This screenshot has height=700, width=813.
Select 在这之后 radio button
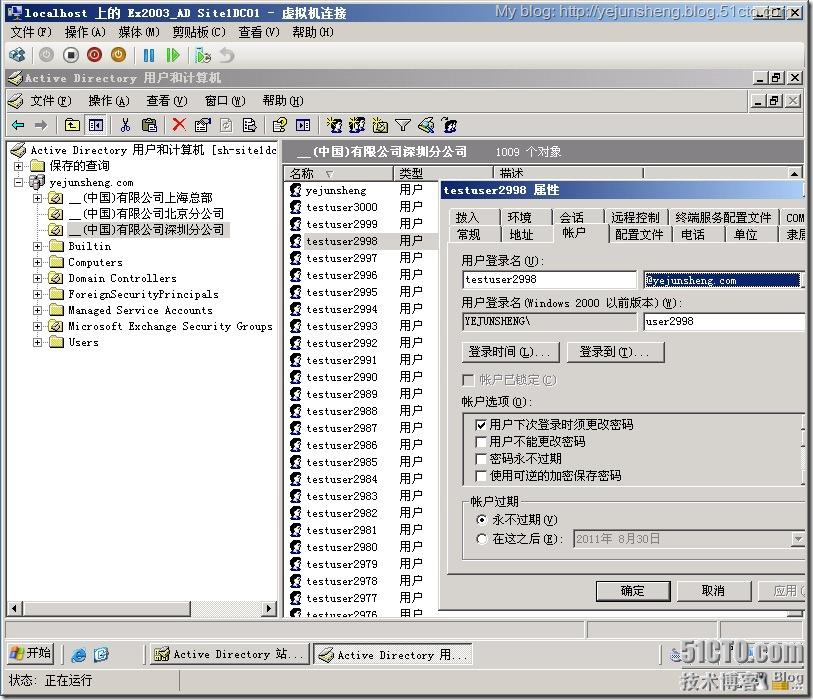(x=482, y=539)
